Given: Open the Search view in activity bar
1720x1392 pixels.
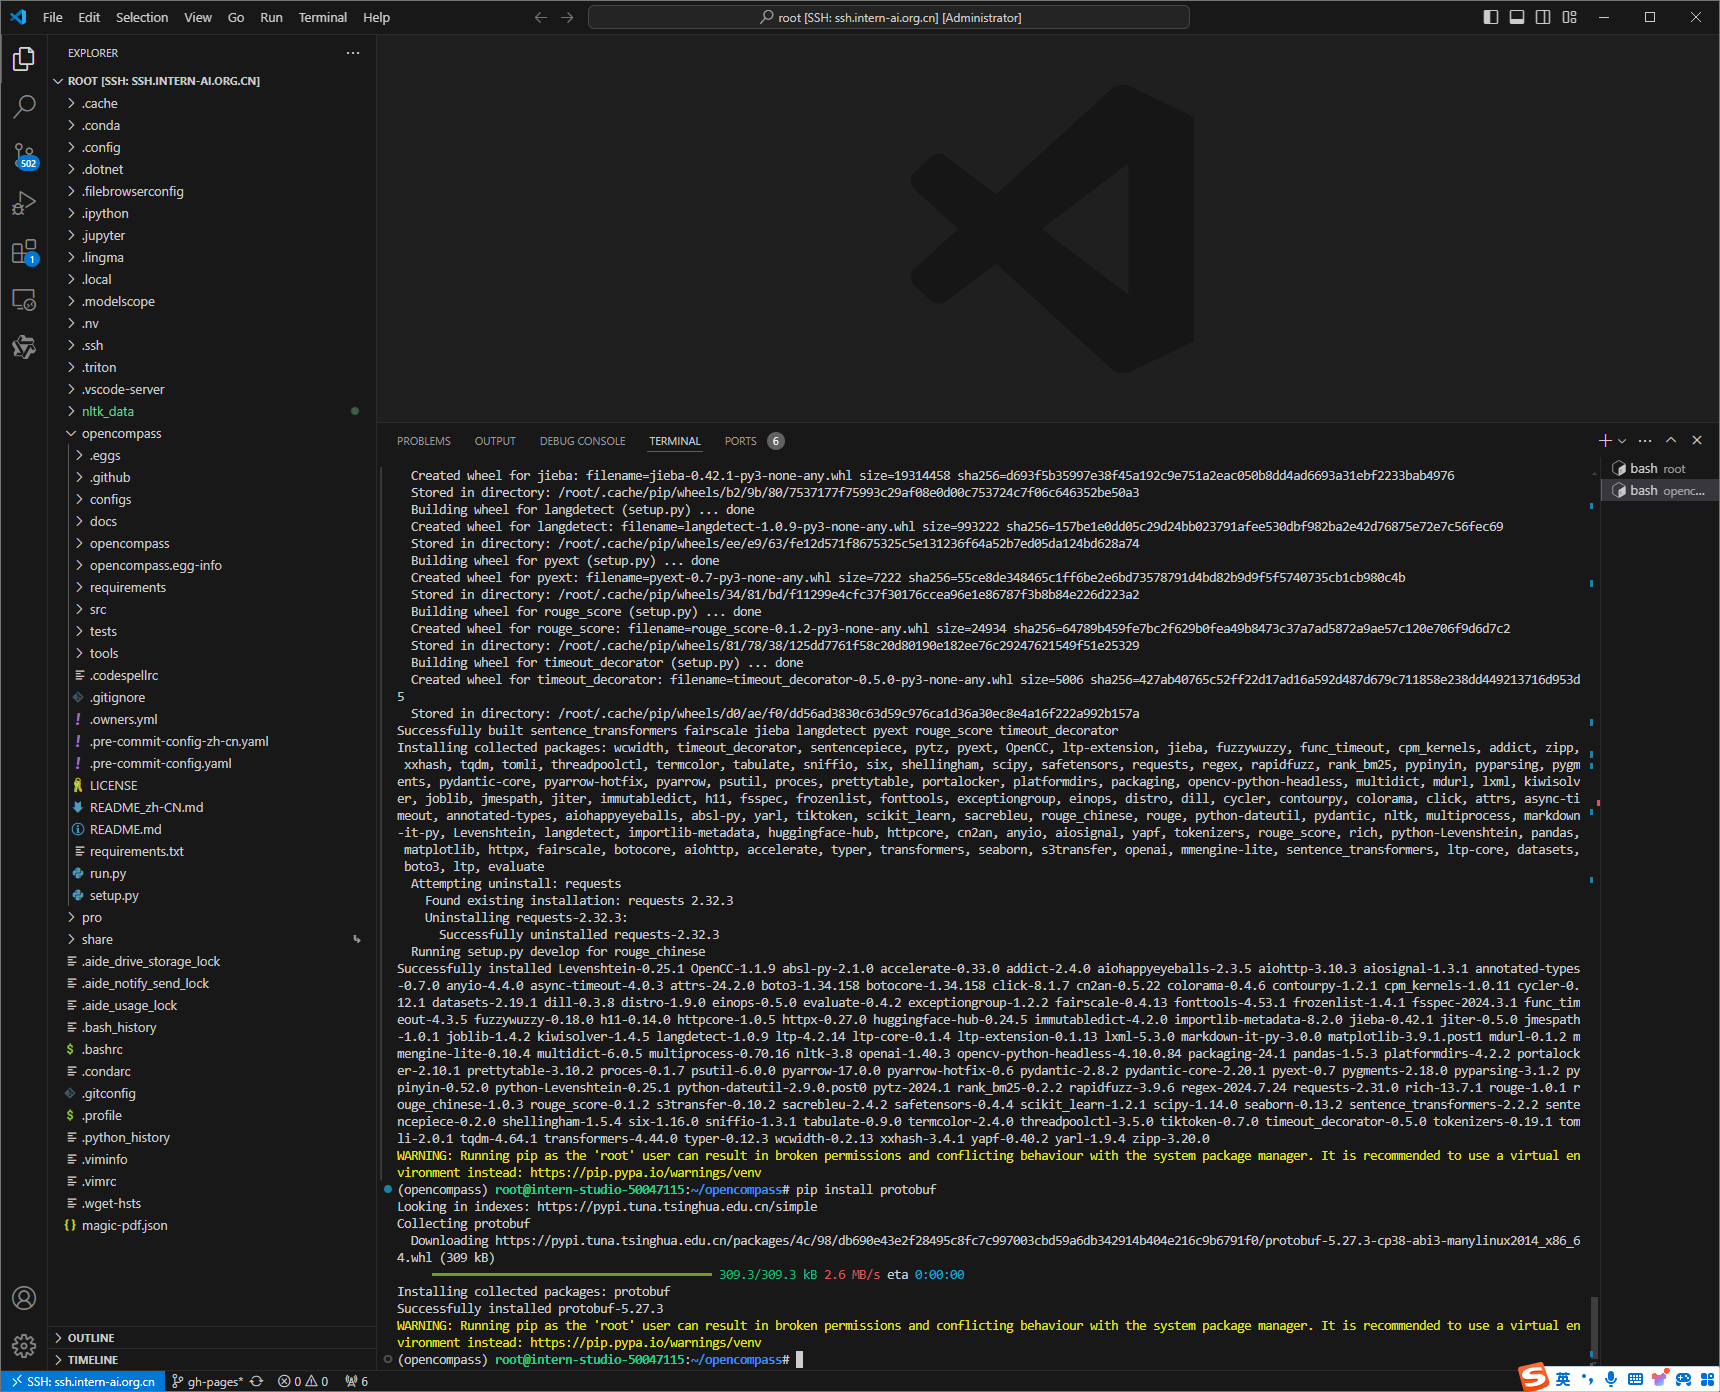Looking at the screenshot, I should pyautogui.click(x=24, y=107).
